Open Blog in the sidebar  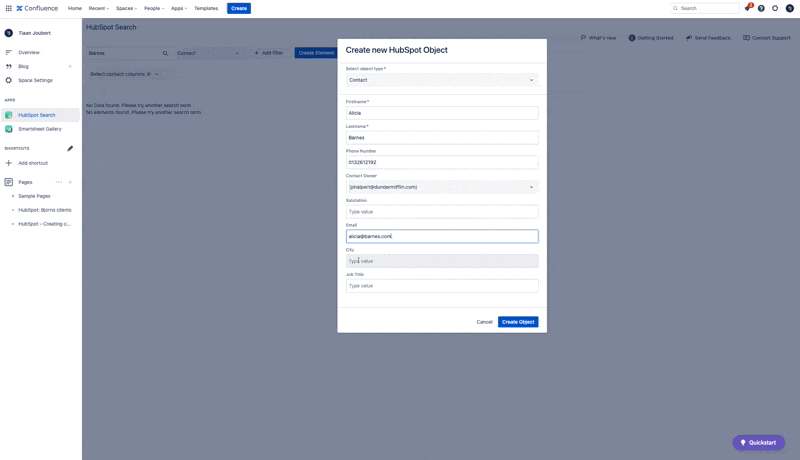click(x=23, y=66)
